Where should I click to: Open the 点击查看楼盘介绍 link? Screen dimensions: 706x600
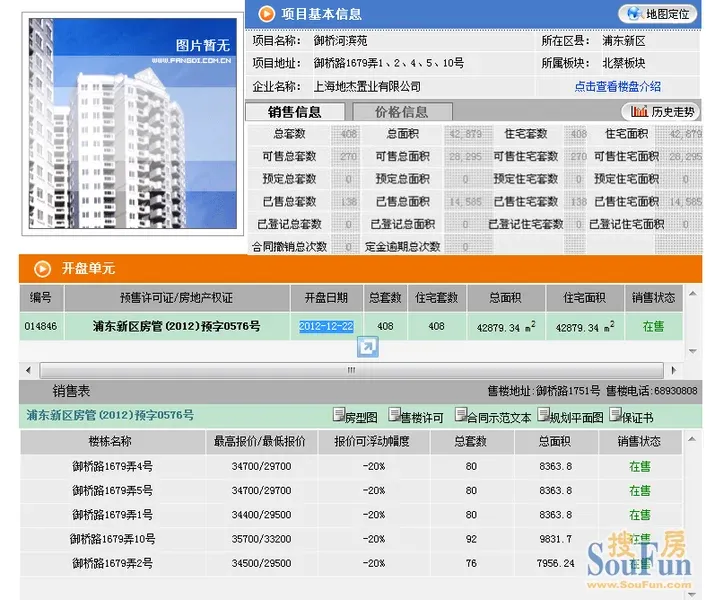click(618, 86)
